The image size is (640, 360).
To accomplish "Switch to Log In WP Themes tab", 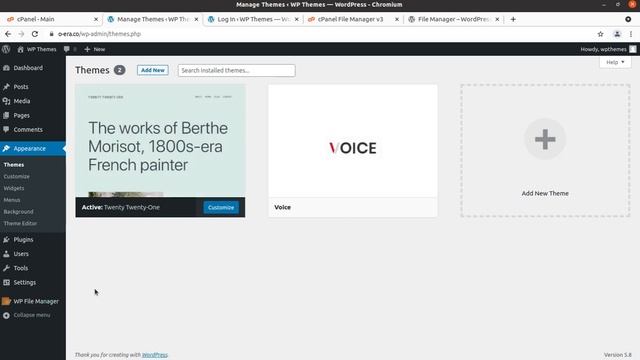I will click(253, 19).
